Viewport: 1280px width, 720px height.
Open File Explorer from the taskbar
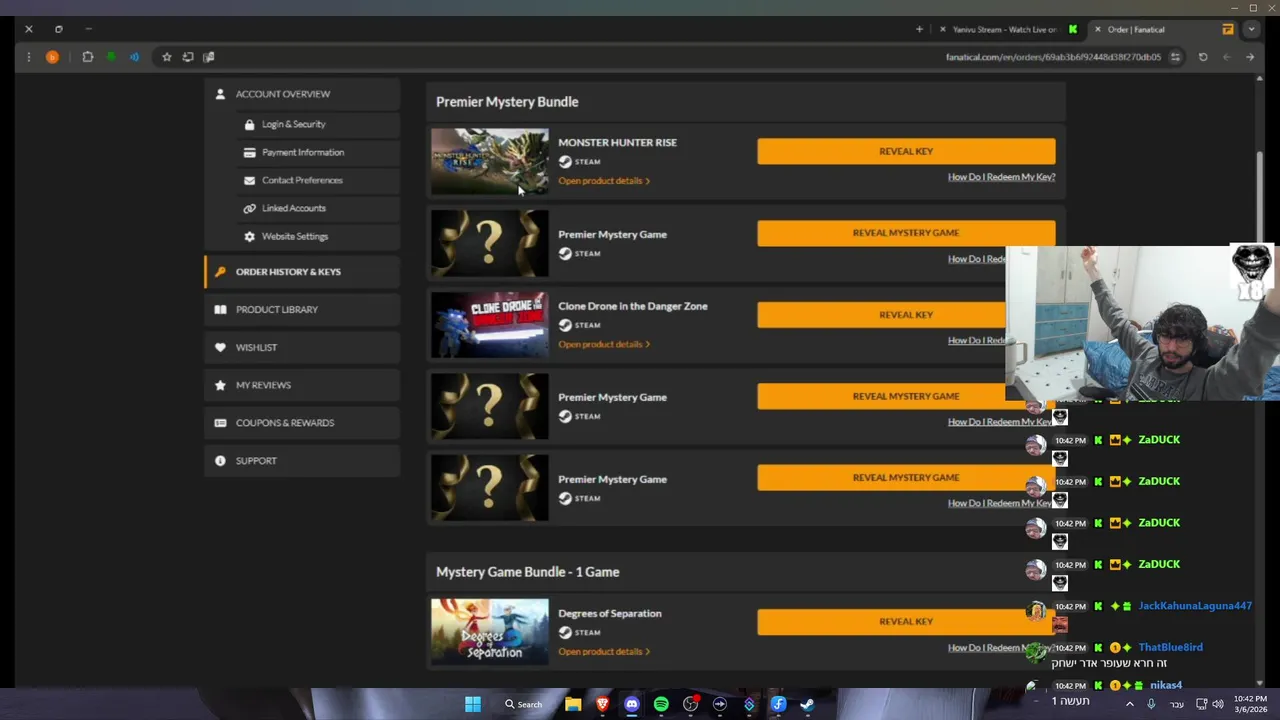pos(573,704)
